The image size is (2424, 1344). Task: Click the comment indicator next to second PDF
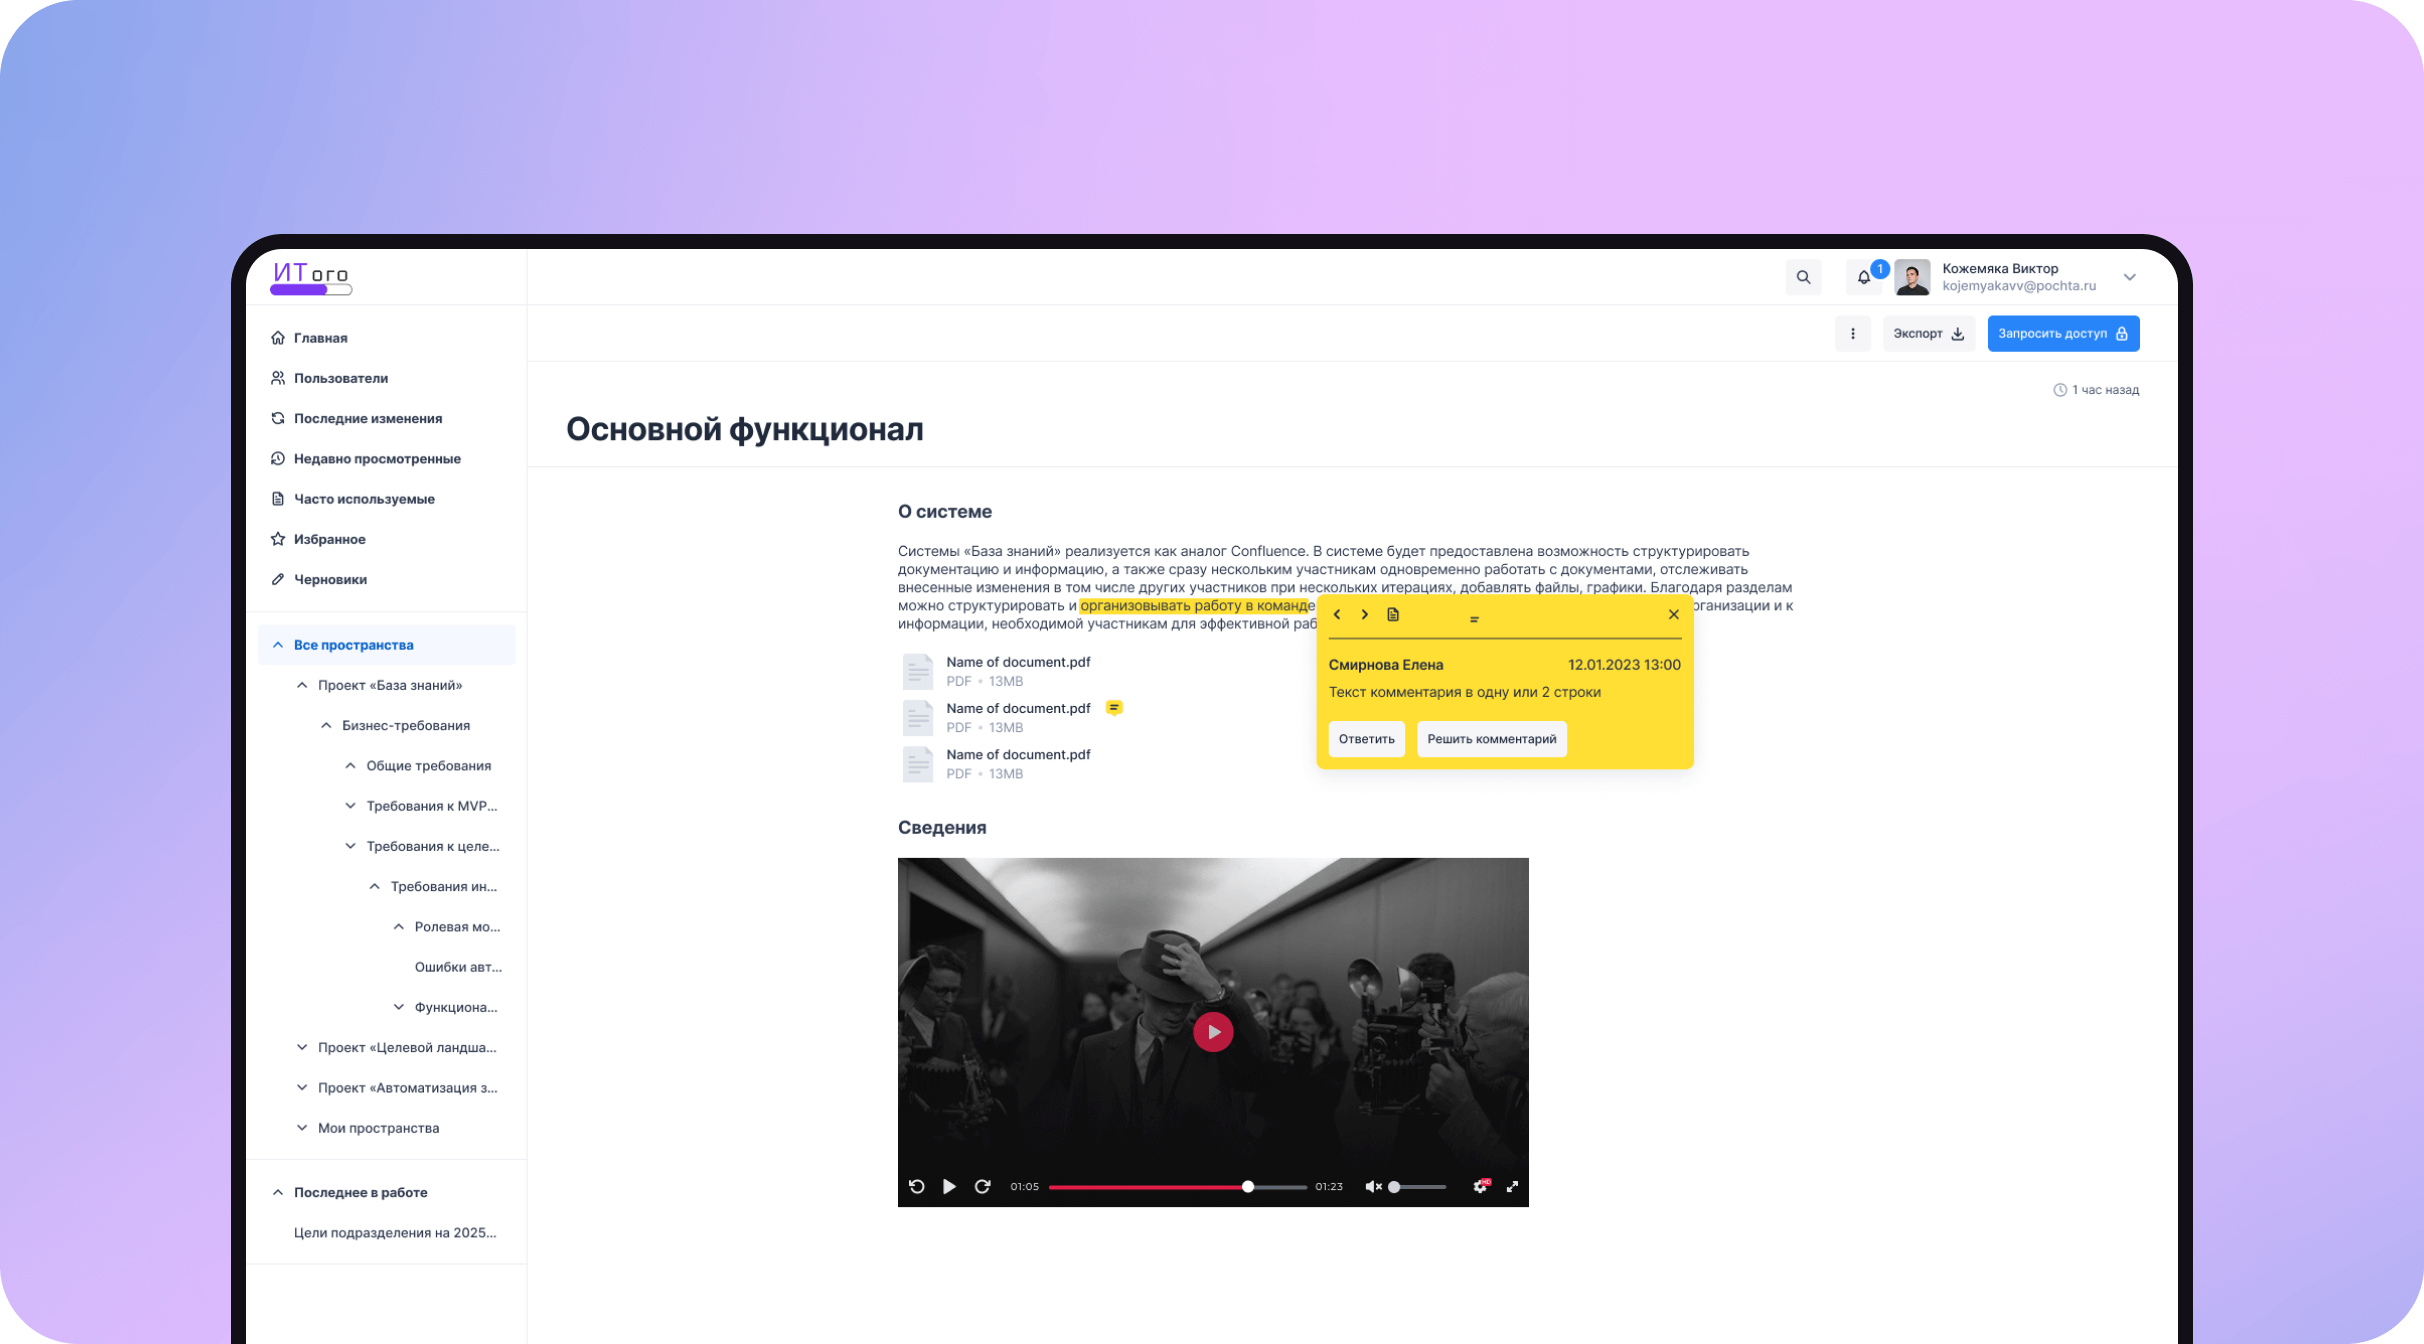click(1113, 707)
